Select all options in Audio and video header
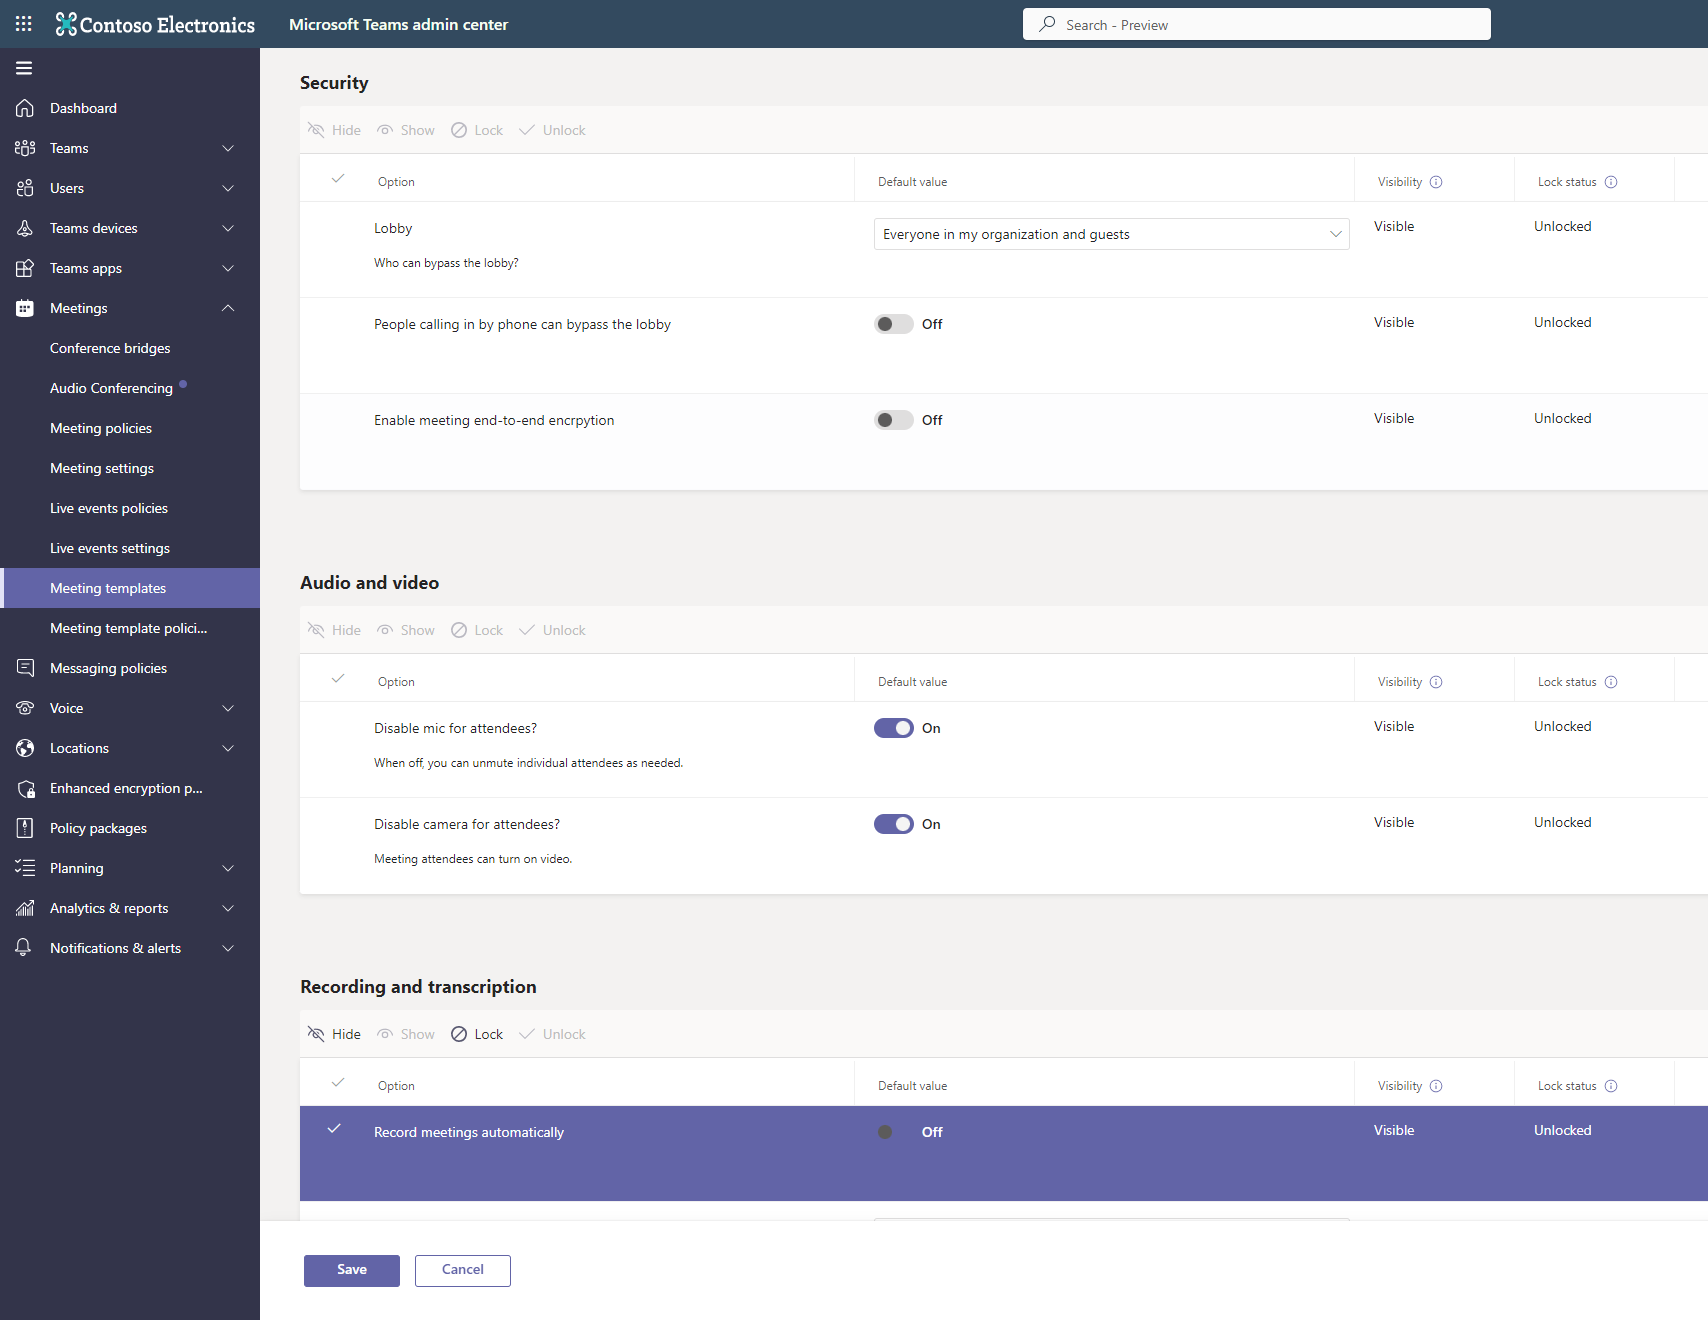Screen dimensions: 1708x1320 [338, 679]
